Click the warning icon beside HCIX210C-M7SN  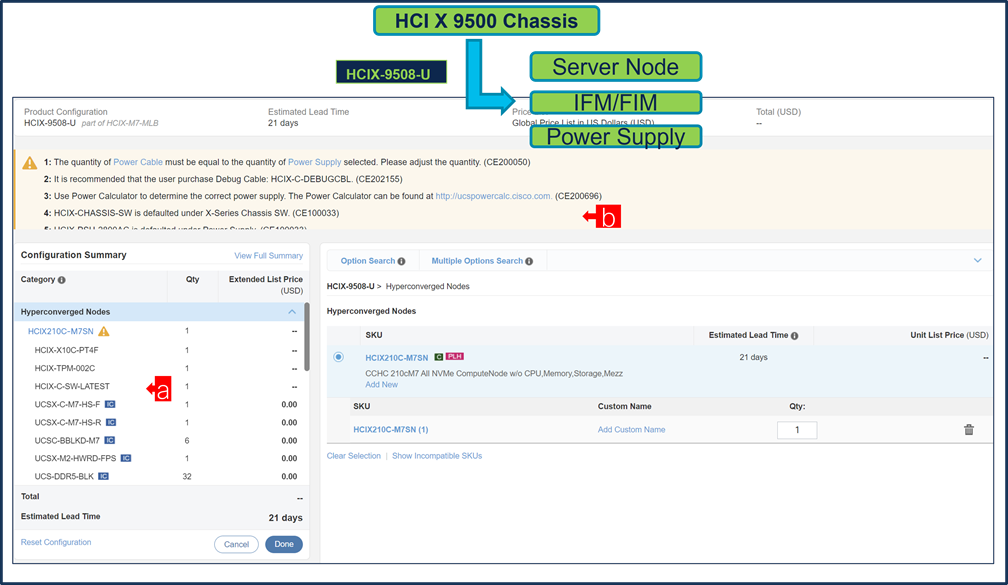(x=104, y=331)
